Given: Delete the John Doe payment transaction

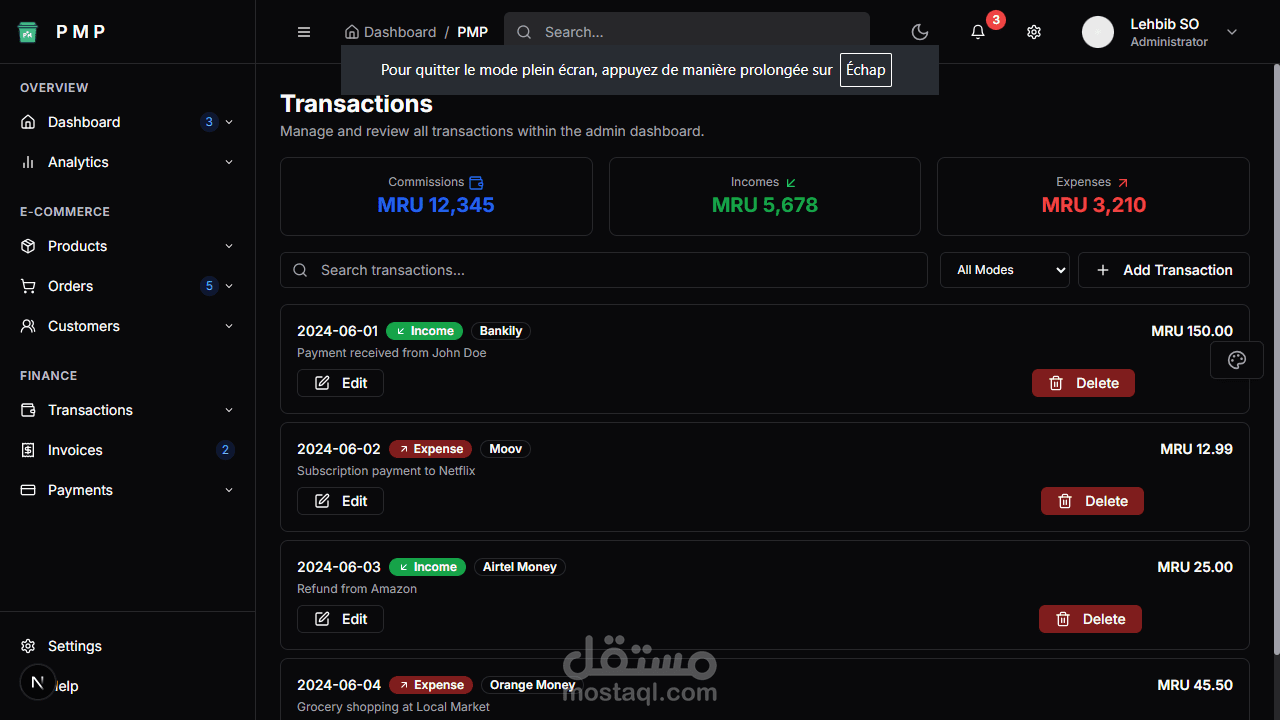Looking at the screenshot, I should [1083, 383].
